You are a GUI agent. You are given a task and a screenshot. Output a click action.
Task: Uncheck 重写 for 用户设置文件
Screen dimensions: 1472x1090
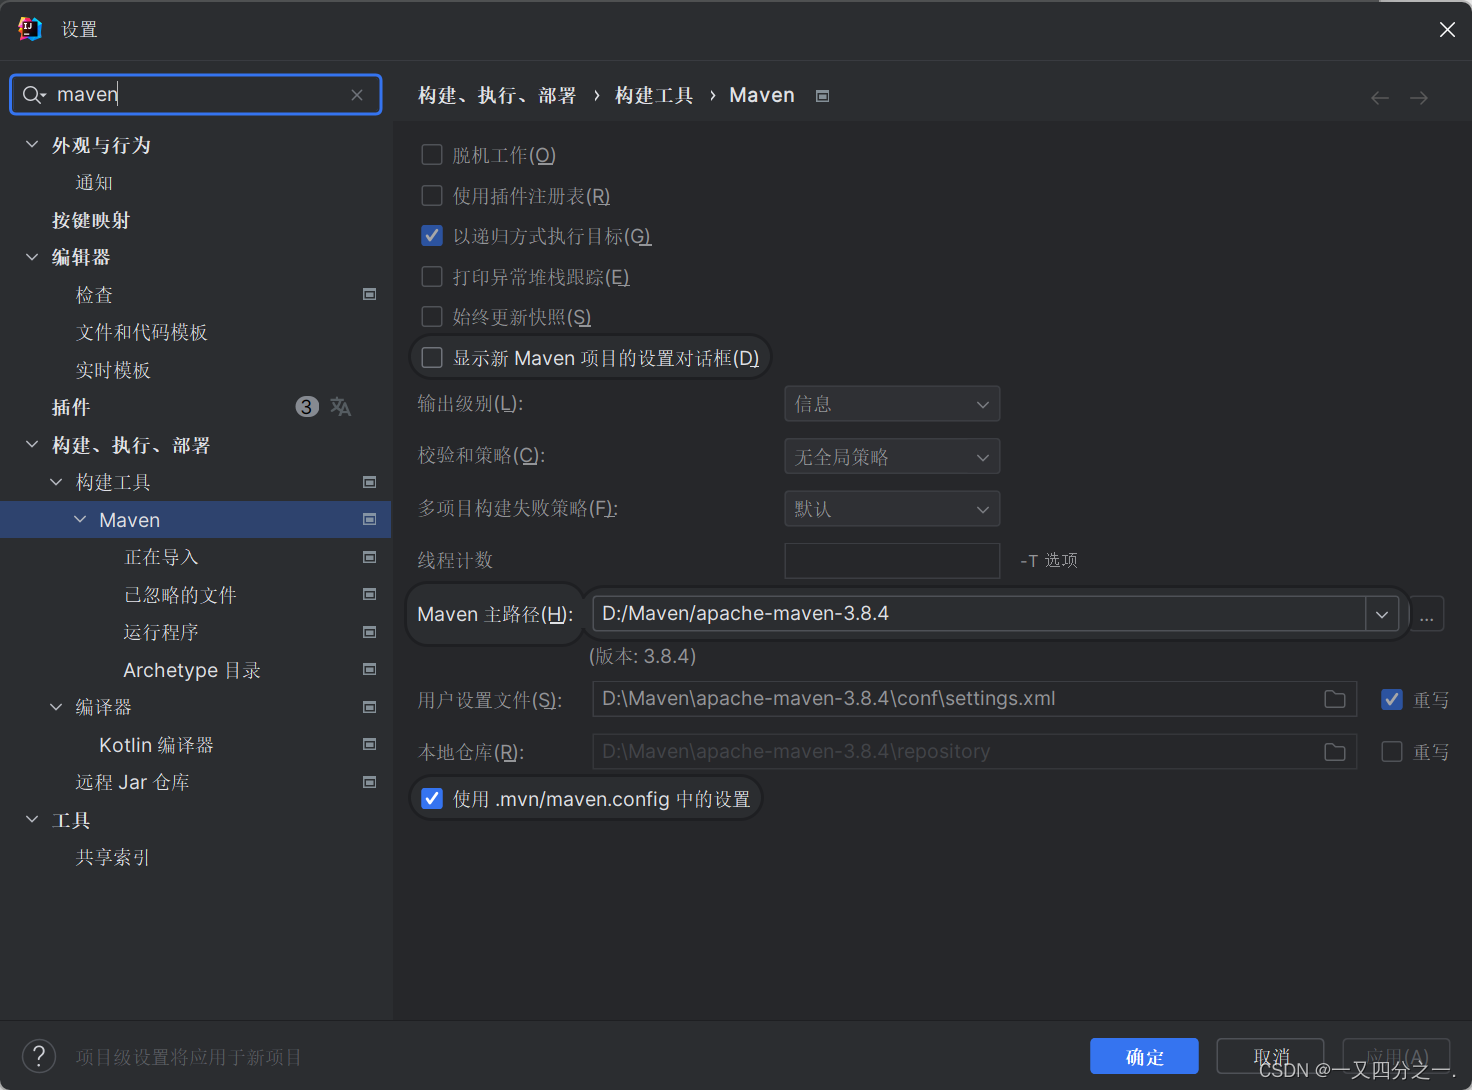(x=1392, y=699)
